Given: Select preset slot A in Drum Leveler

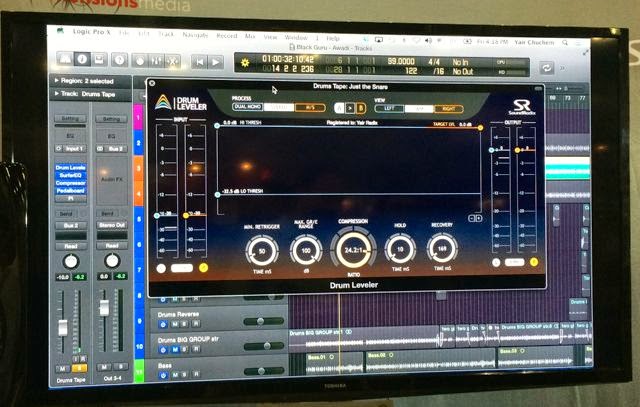Looking at the screenshot, I should click(340, 108).
